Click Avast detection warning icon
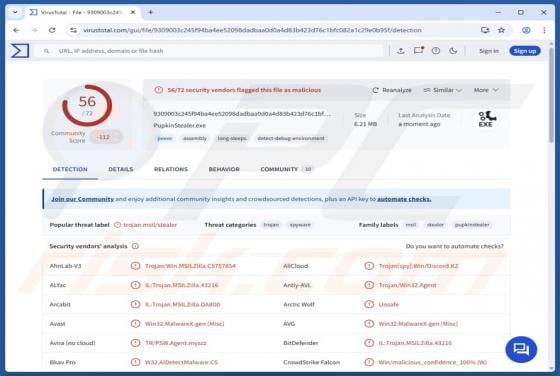Image resolution: width=560 pixels, height=376 pixels. (135, 324)
